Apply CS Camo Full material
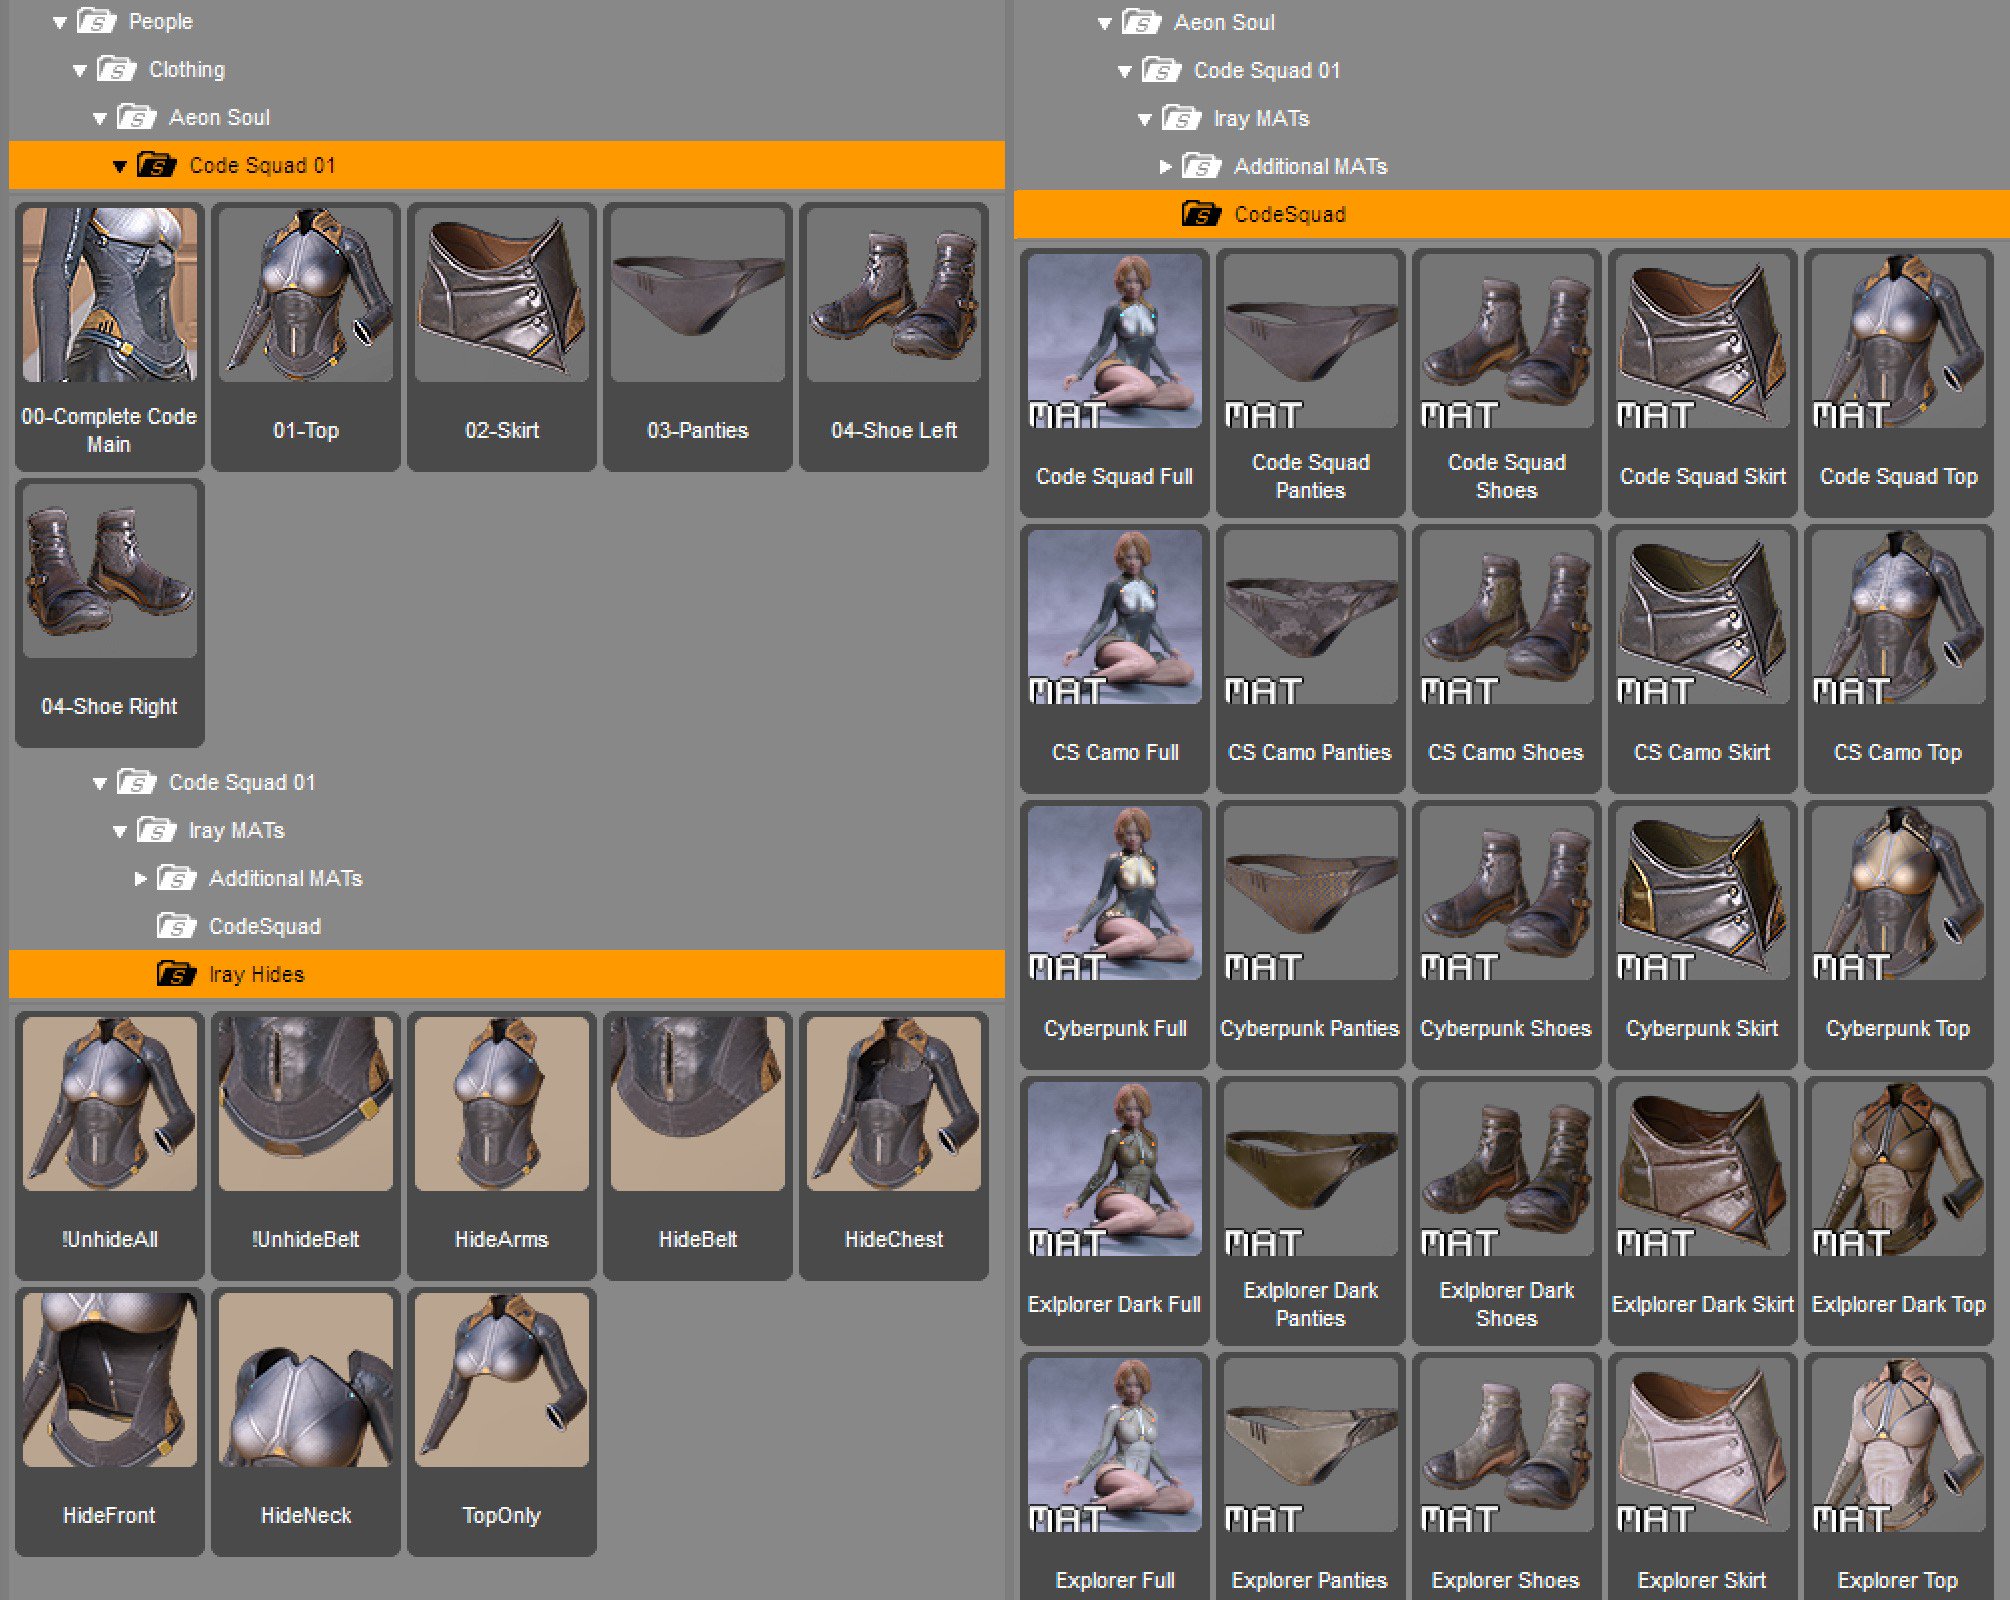The width and height of the screenshot is (2010, 1600). point(1115,658)
